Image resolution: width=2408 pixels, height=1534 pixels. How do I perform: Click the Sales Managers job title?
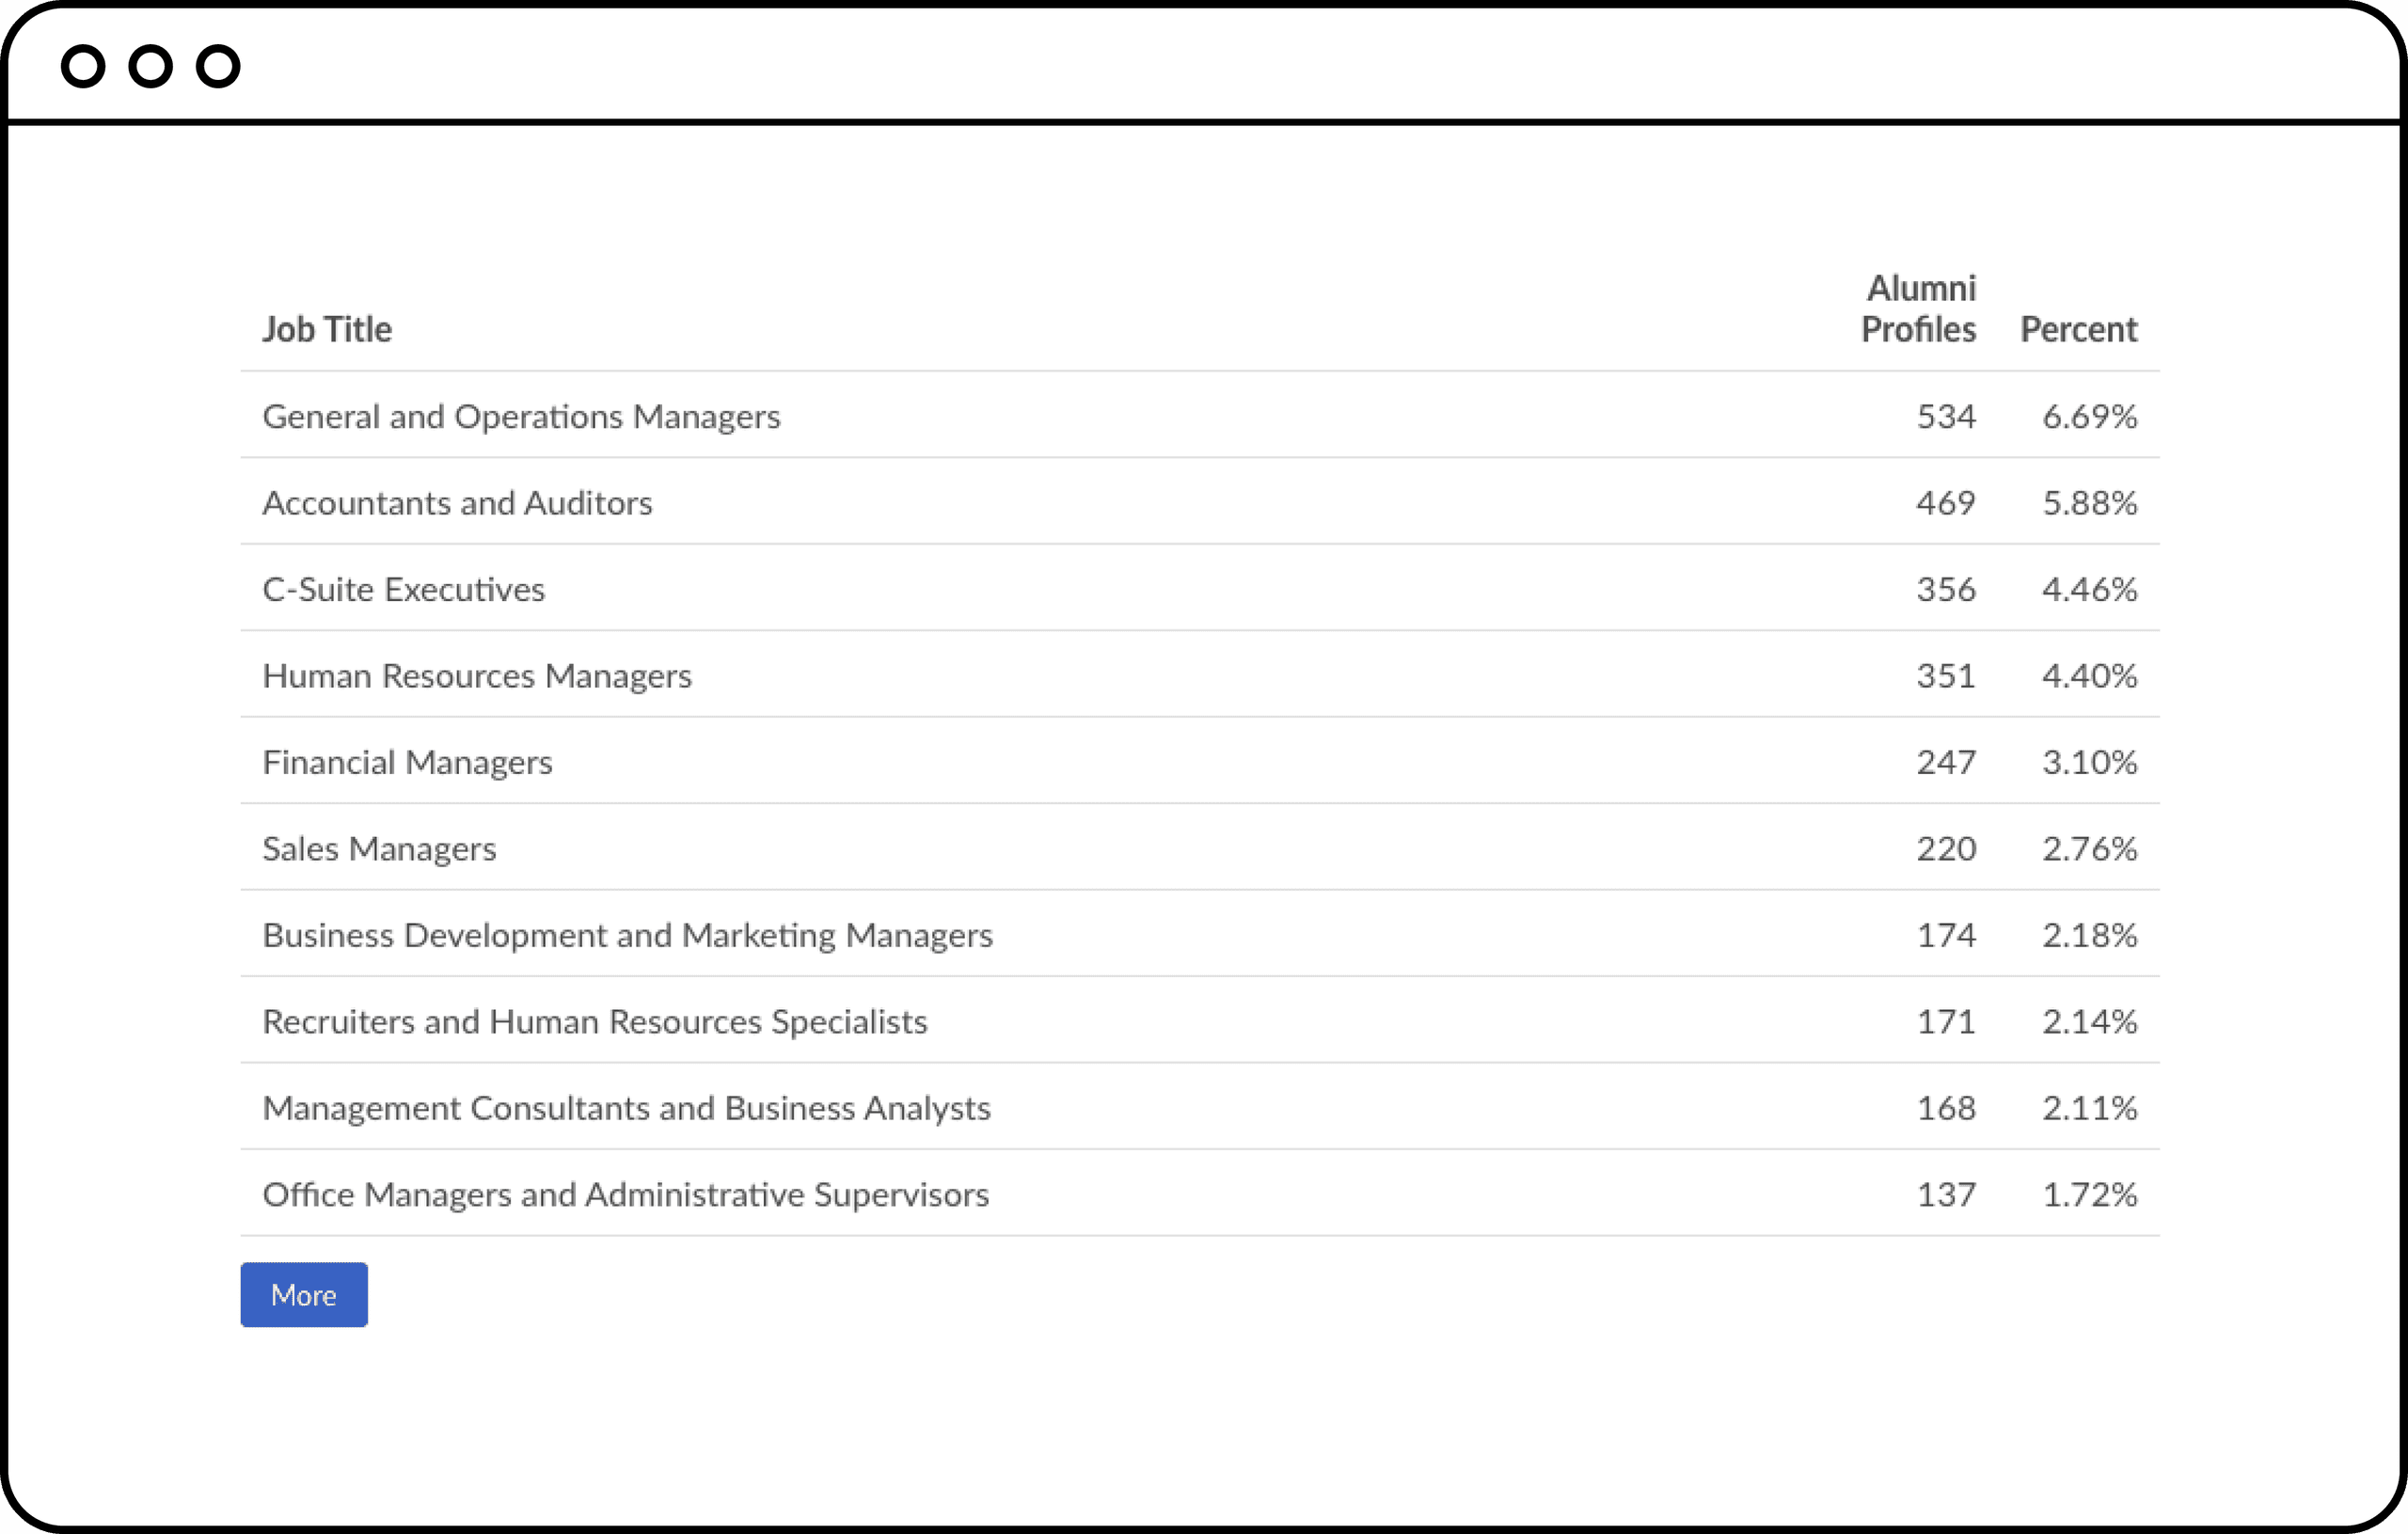tap(379, 849)
